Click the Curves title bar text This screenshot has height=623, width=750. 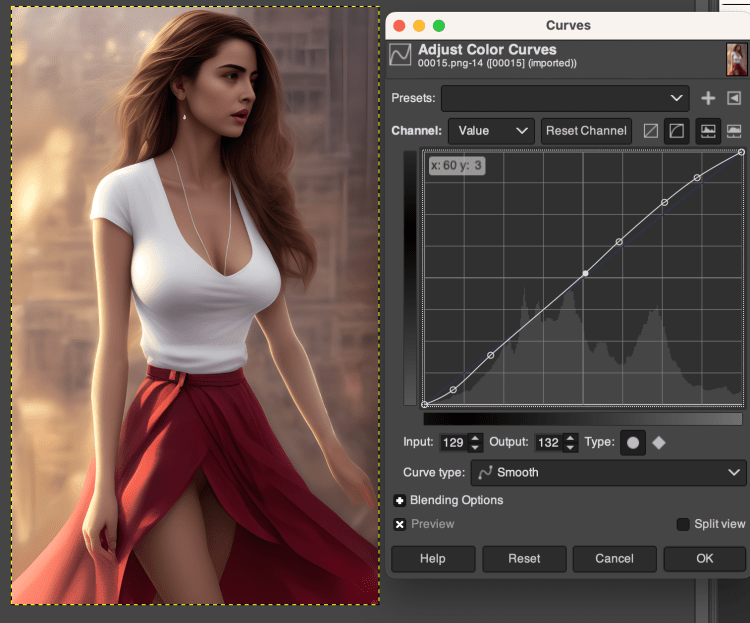click(x=568, y=25)
